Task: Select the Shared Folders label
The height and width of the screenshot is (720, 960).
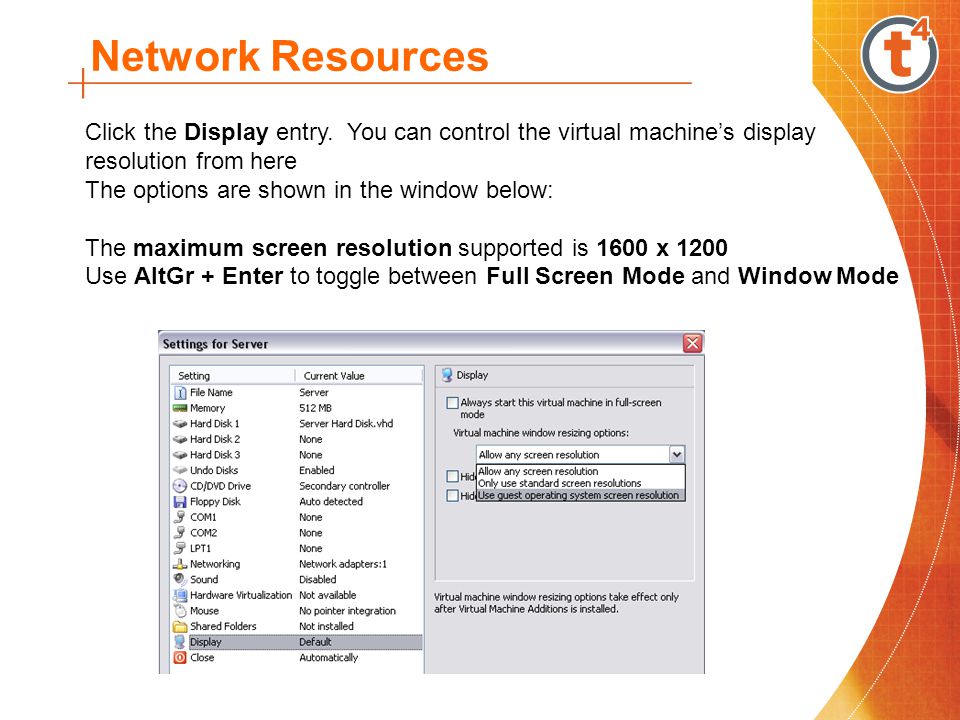Action: tap(223, 626)
